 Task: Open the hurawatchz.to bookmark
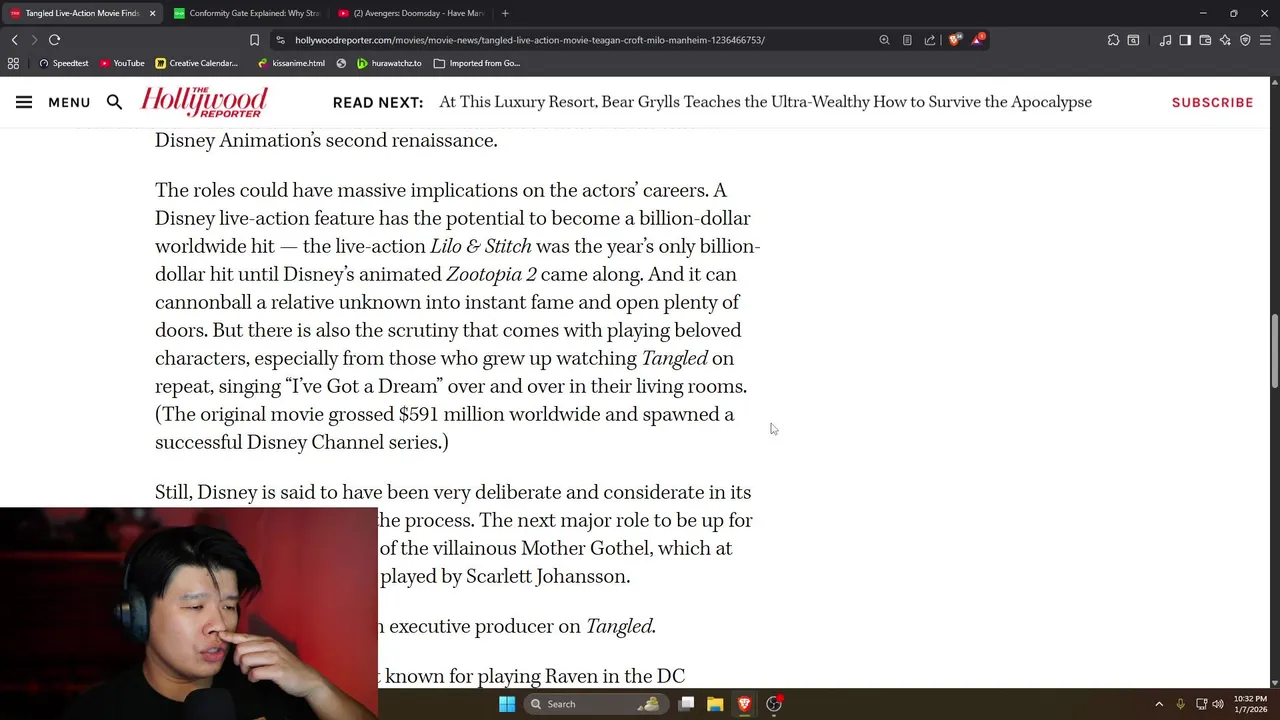(x=389, y=63)
